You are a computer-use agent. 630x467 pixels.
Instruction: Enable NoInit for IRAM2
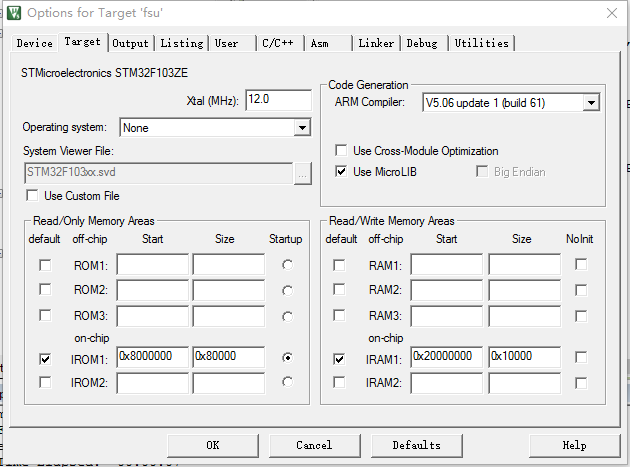click(581, 383)
